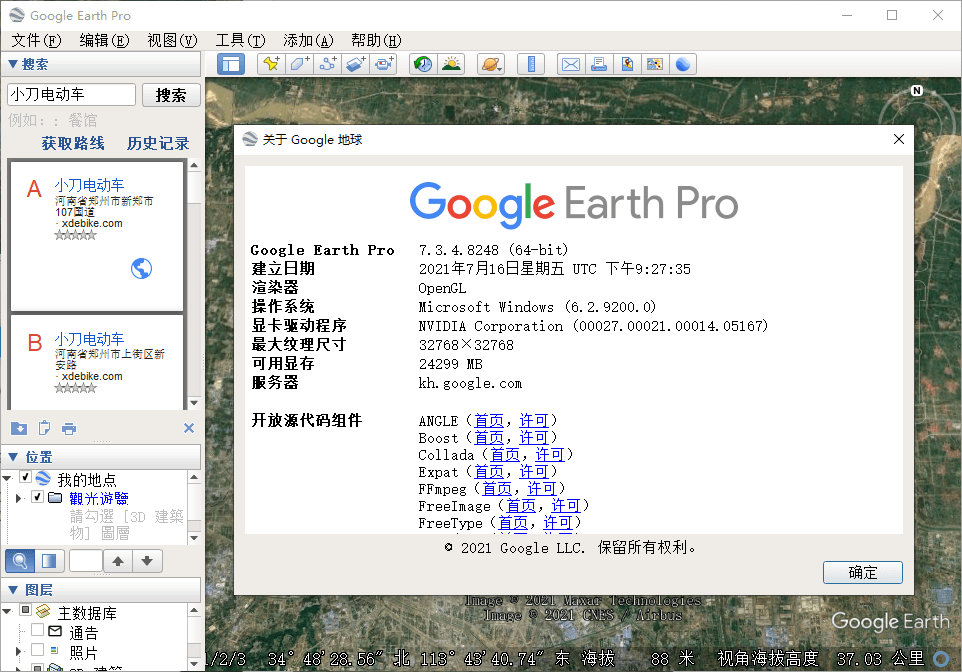Viewport: 962px width, 672px height.
Task: Click 获取路线 link
Action: [x=73, y=144]
